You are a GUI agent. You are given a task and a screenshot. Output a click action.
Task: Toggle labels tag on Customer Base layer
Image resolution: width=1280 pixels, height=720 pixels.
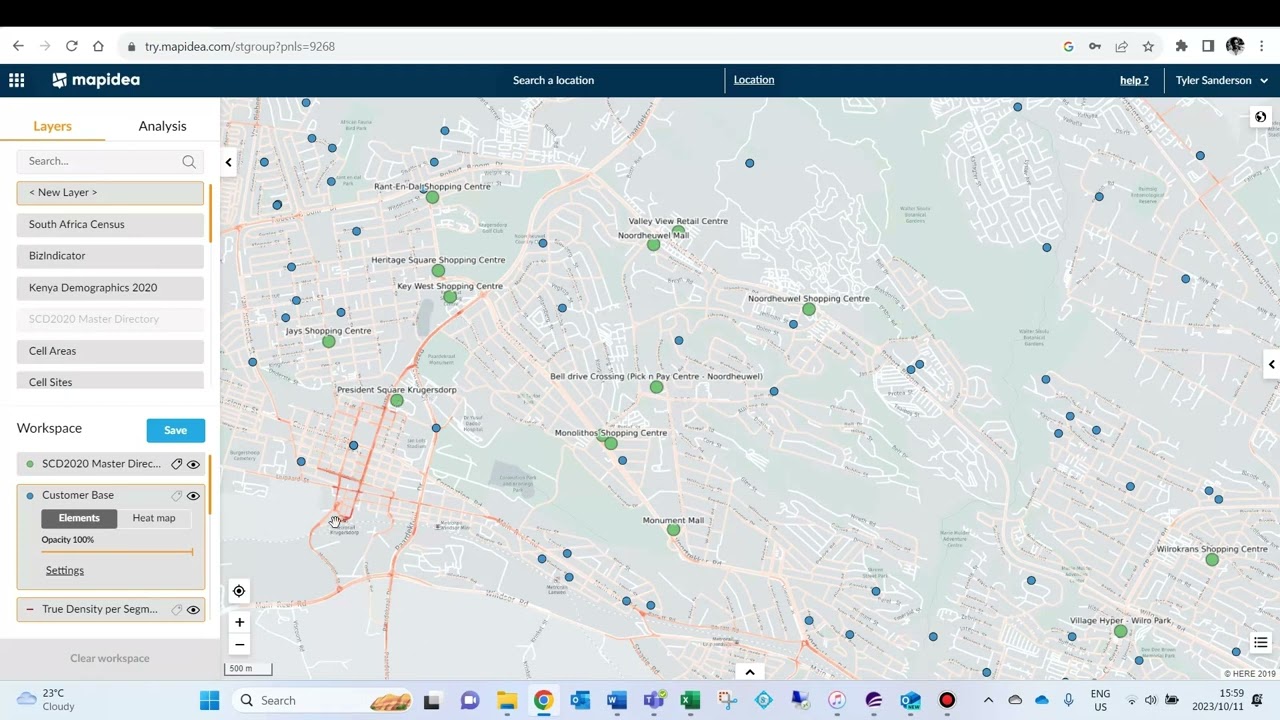176,495
